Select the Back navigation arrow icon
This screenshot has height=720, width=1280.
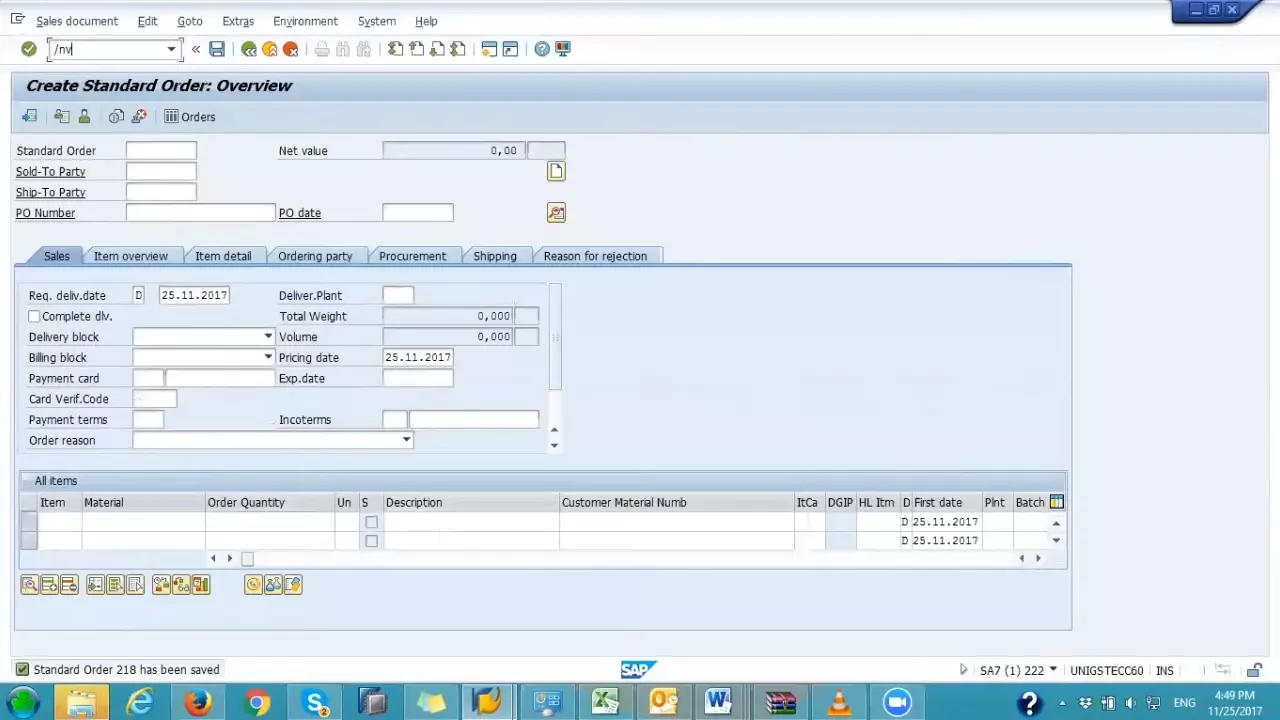[x=249, y=49]
